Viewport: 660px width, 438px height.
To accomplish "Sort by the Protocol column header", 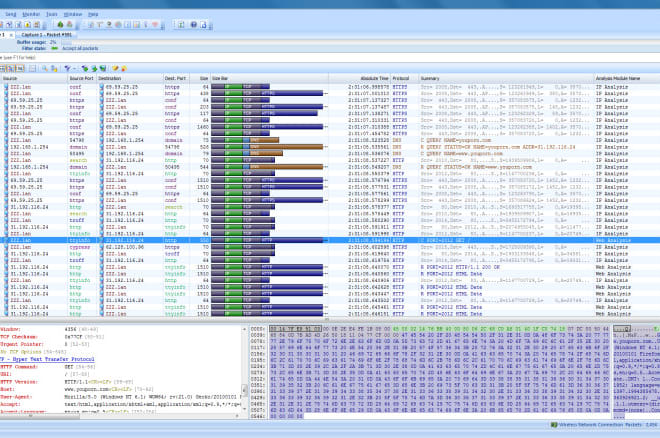I will [x=405, y=78].
